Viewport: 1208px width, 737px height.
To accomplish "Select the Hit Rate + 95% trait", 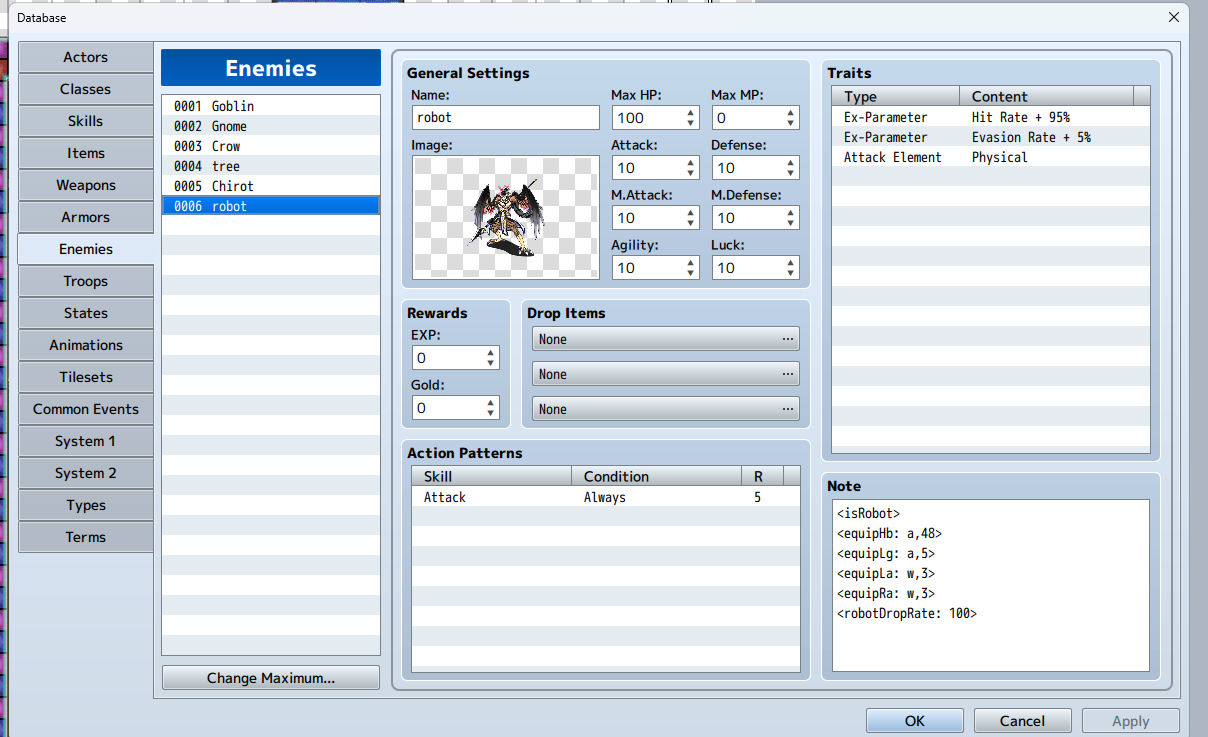I will (991, 117).
